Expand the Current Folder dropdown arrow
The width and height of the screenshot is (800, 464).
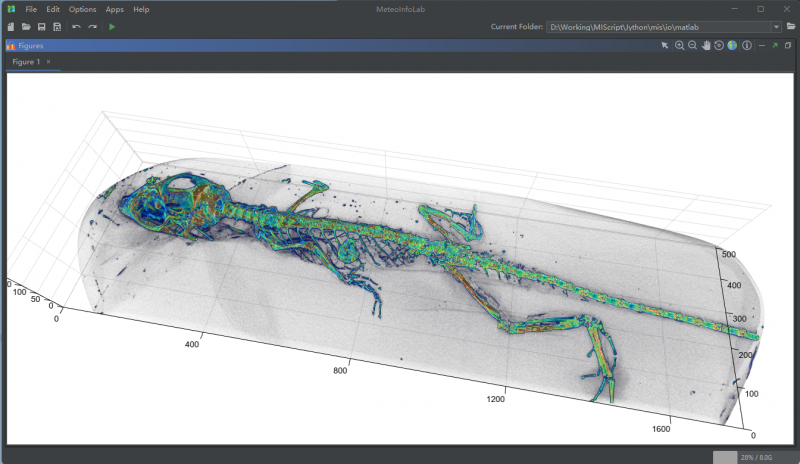776,27
